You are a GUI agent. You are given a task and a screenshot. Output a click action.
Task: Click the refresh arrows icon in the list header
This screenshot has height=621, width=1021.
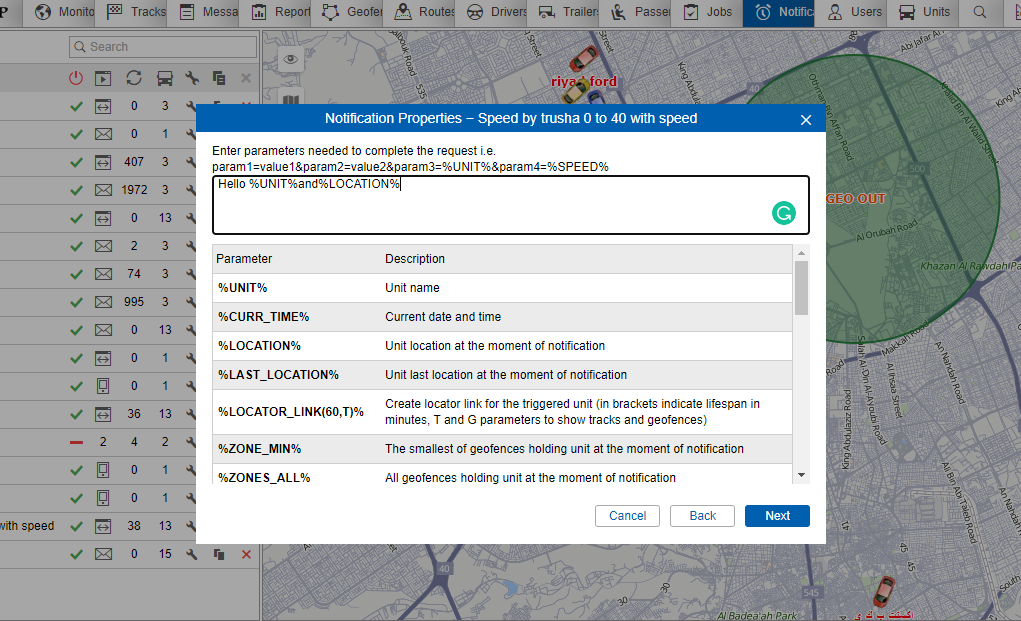(134, 78)
